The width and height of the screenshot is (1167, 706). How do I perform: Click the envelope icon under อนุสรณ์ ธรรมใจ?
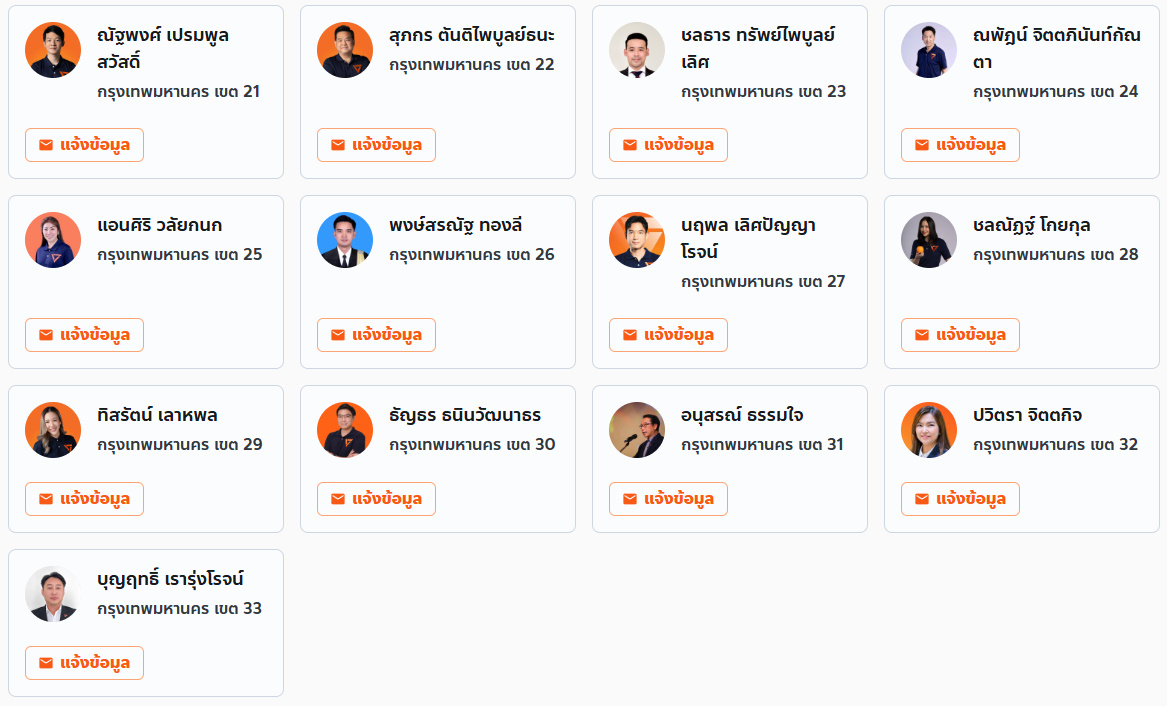pos(630,499)
